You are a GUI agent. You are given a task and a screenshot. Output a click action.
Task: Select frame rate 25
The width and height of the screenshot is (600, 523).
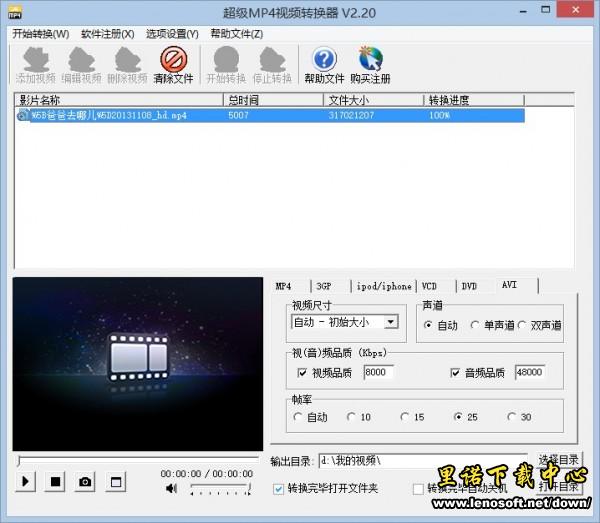coord(457,417)
